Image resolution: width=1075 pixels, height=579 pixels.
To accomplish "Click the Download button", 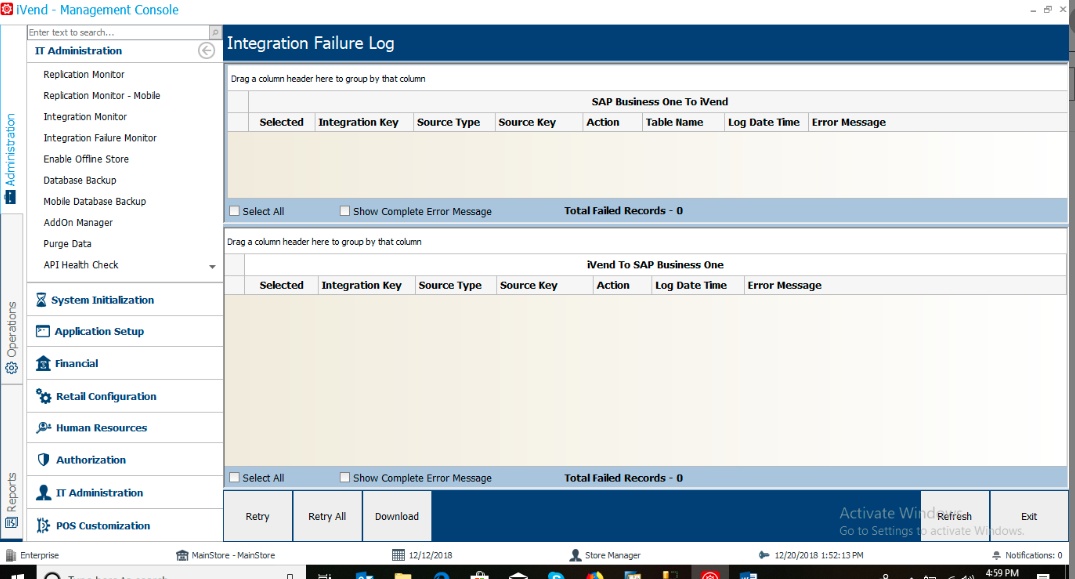I will (x=397, y=516).
